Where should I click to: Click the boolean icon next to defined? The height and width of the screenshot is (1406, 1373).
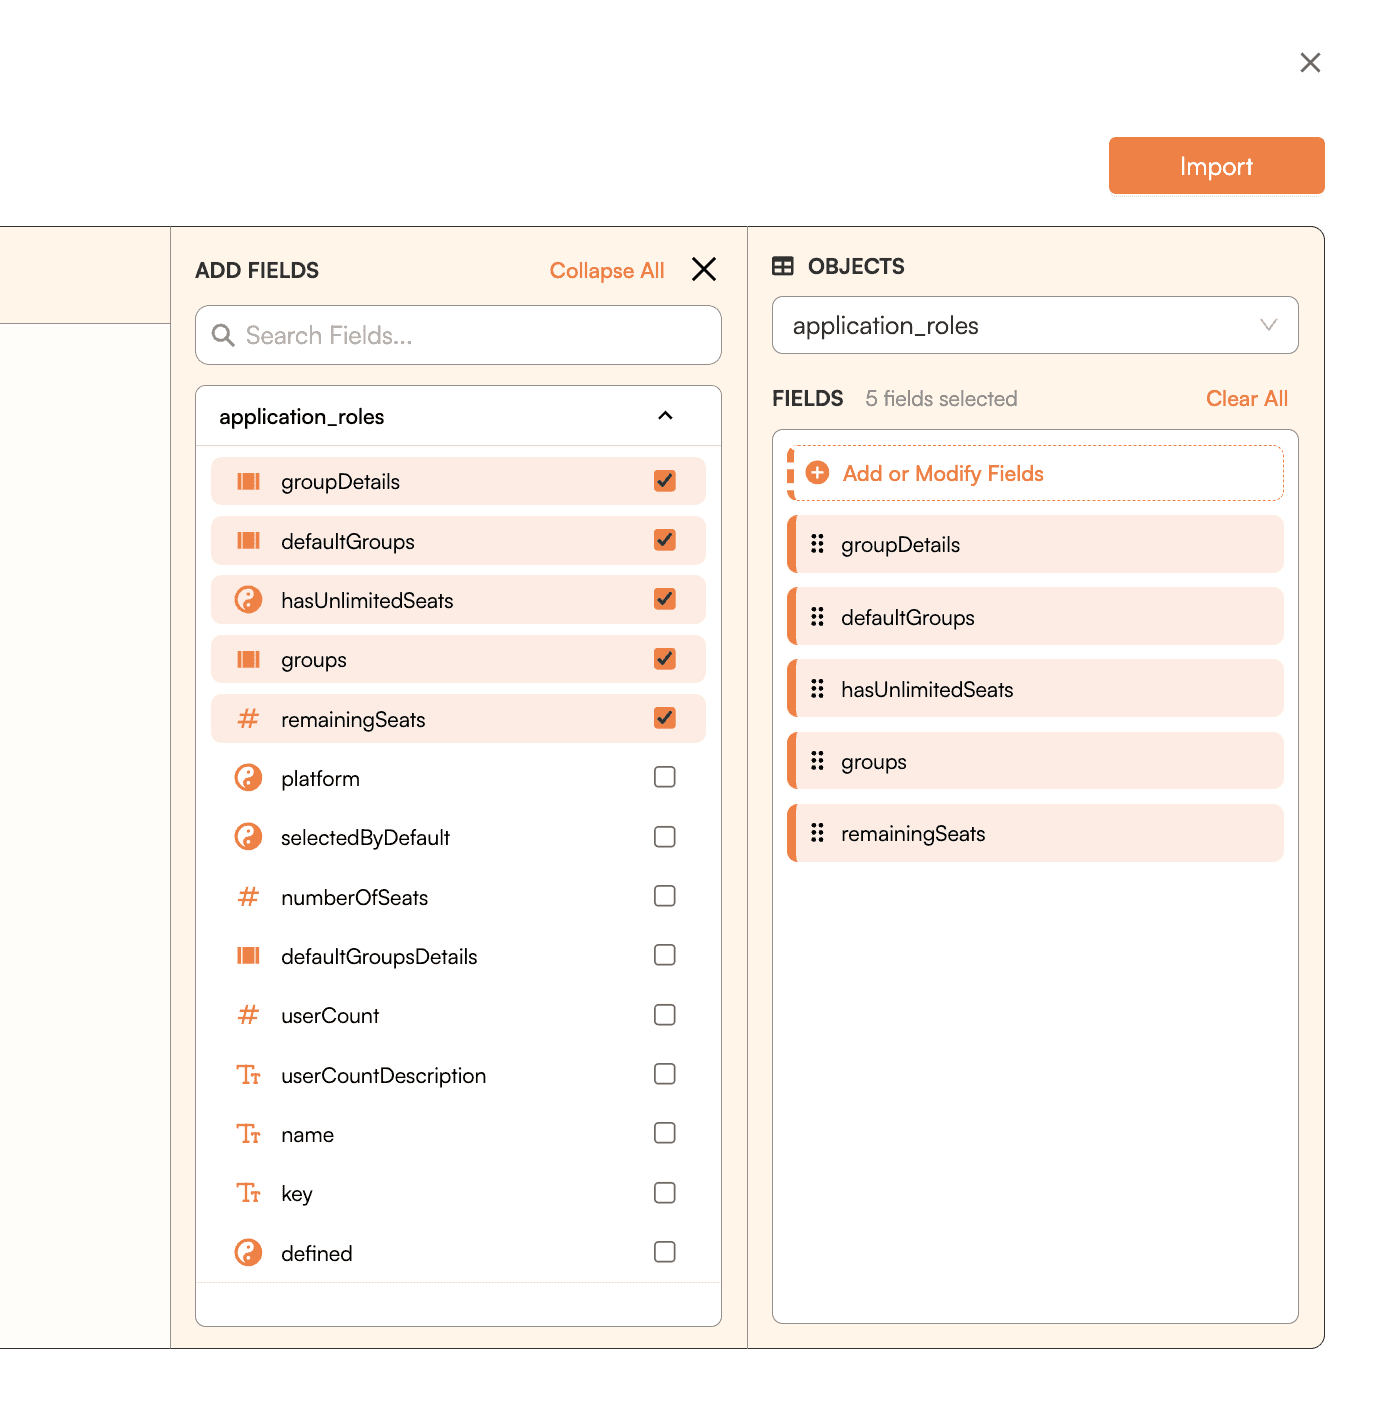coord(248,1253)
